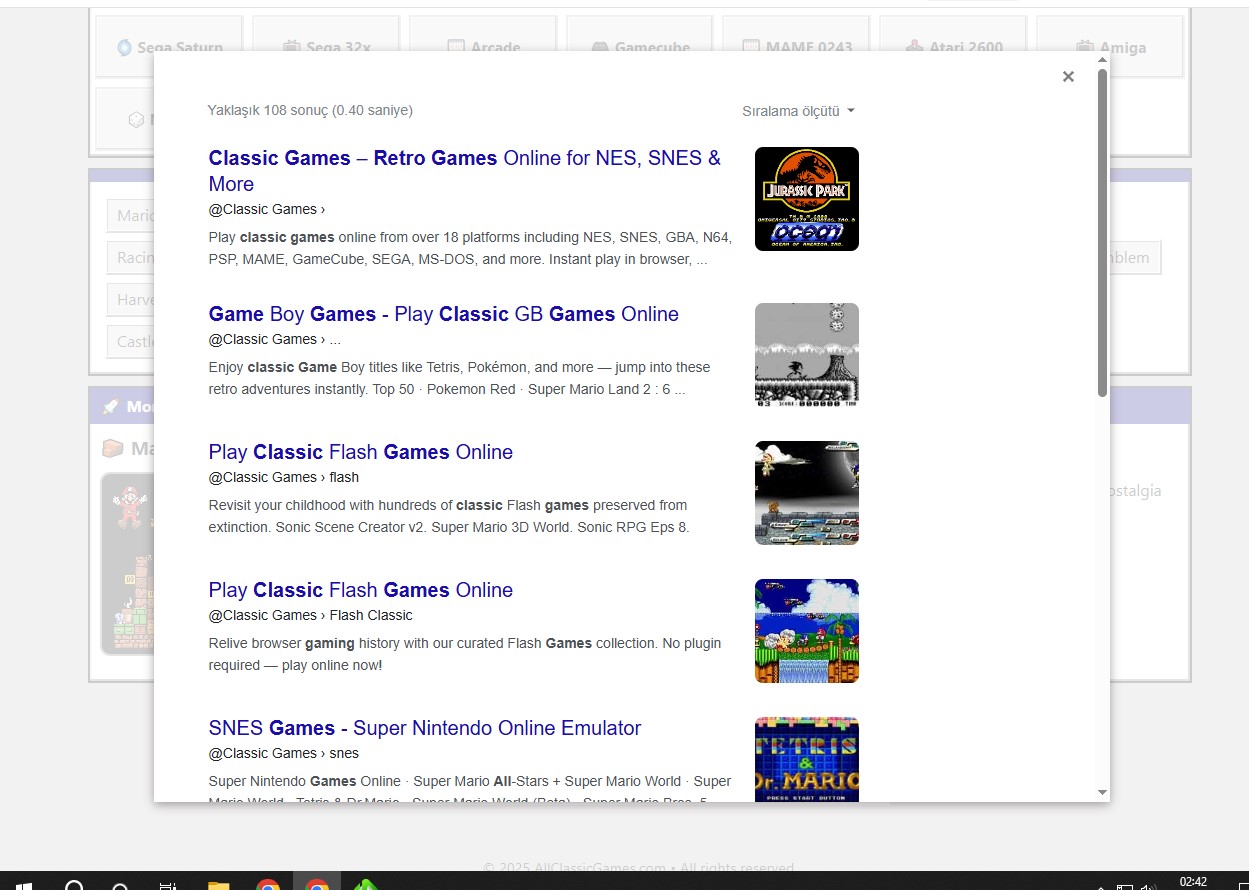
Task: Open the SNES Games Super Nintendo result
Action: point(424,728)
